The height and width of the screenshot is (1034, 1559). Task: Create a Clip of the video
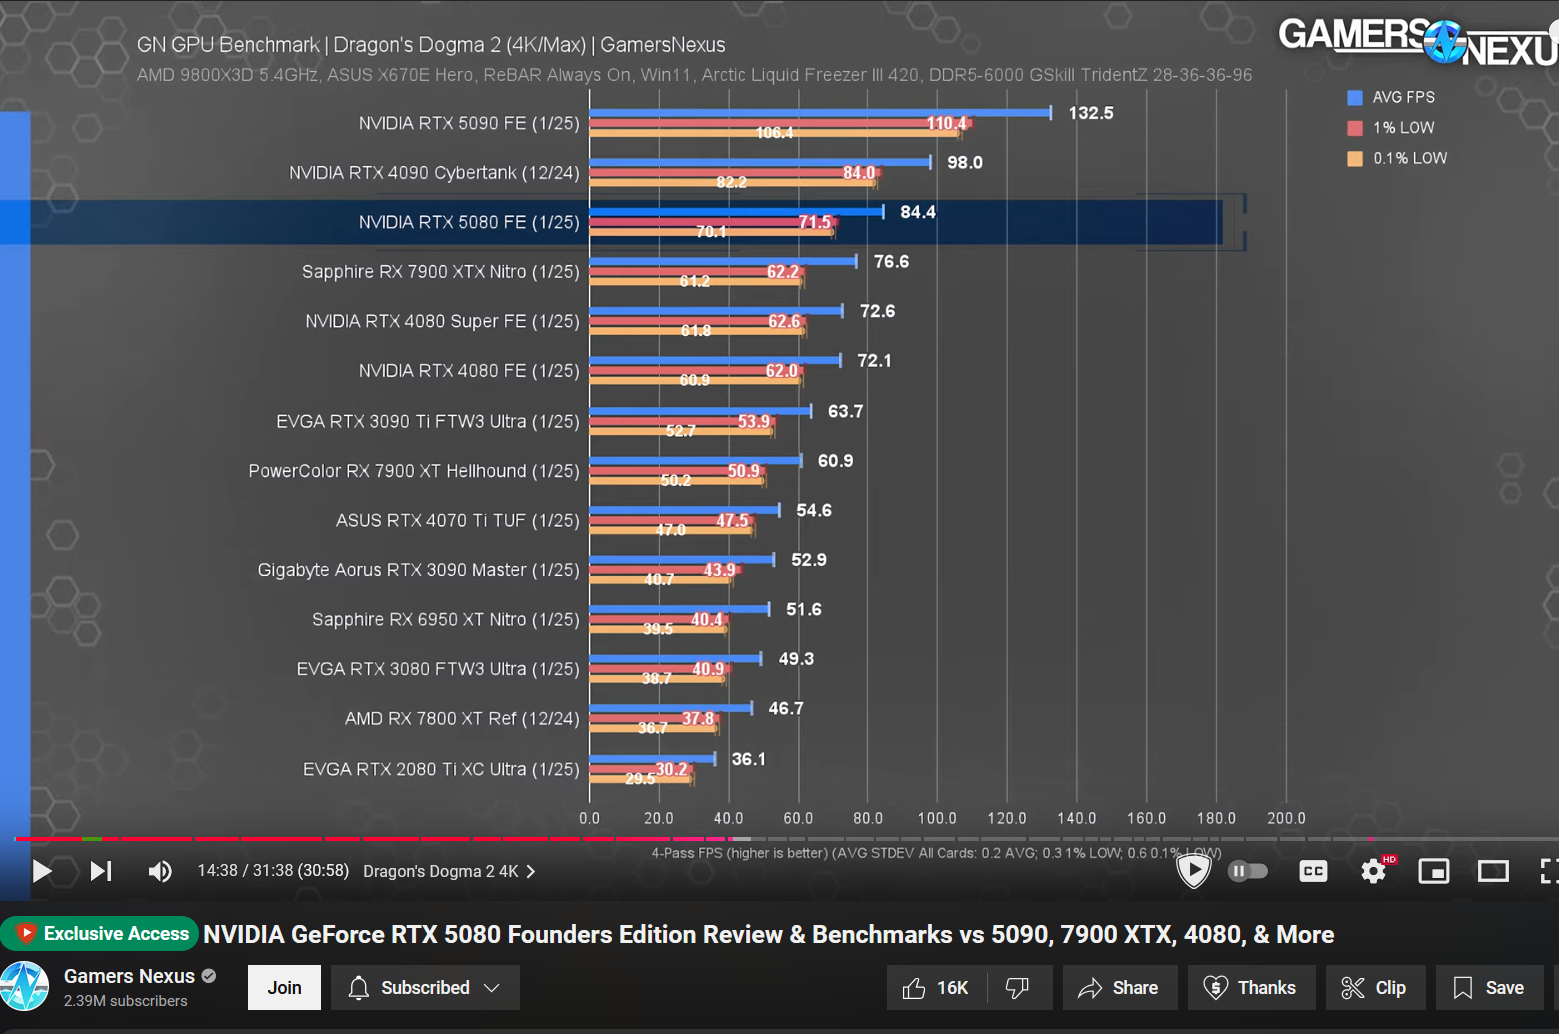[x=1374, y=988]
